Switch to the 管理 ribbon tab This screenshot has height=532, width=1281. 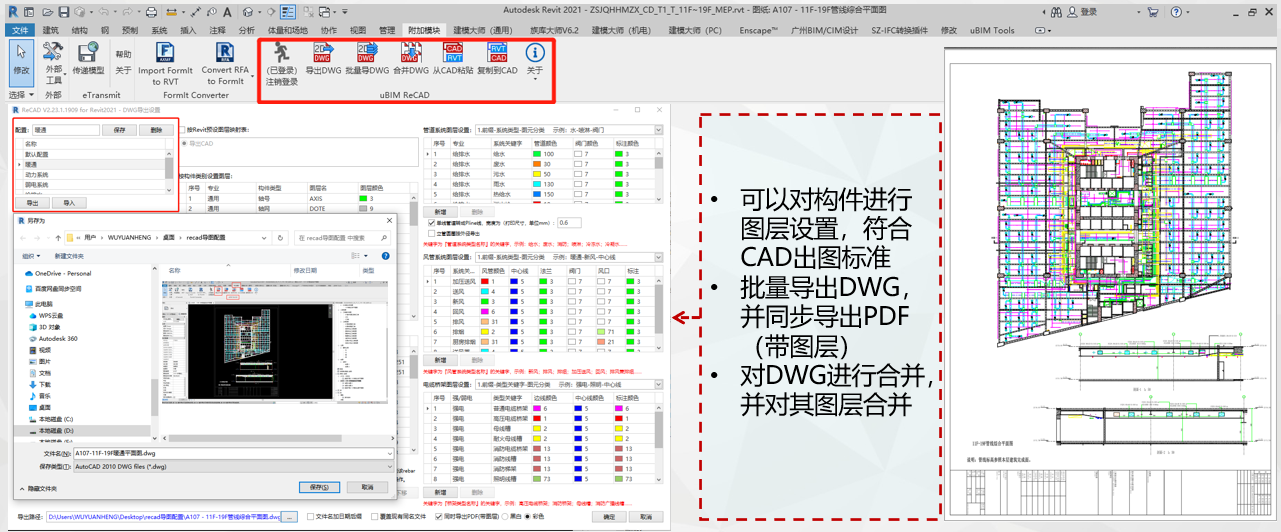pos(387,30)
